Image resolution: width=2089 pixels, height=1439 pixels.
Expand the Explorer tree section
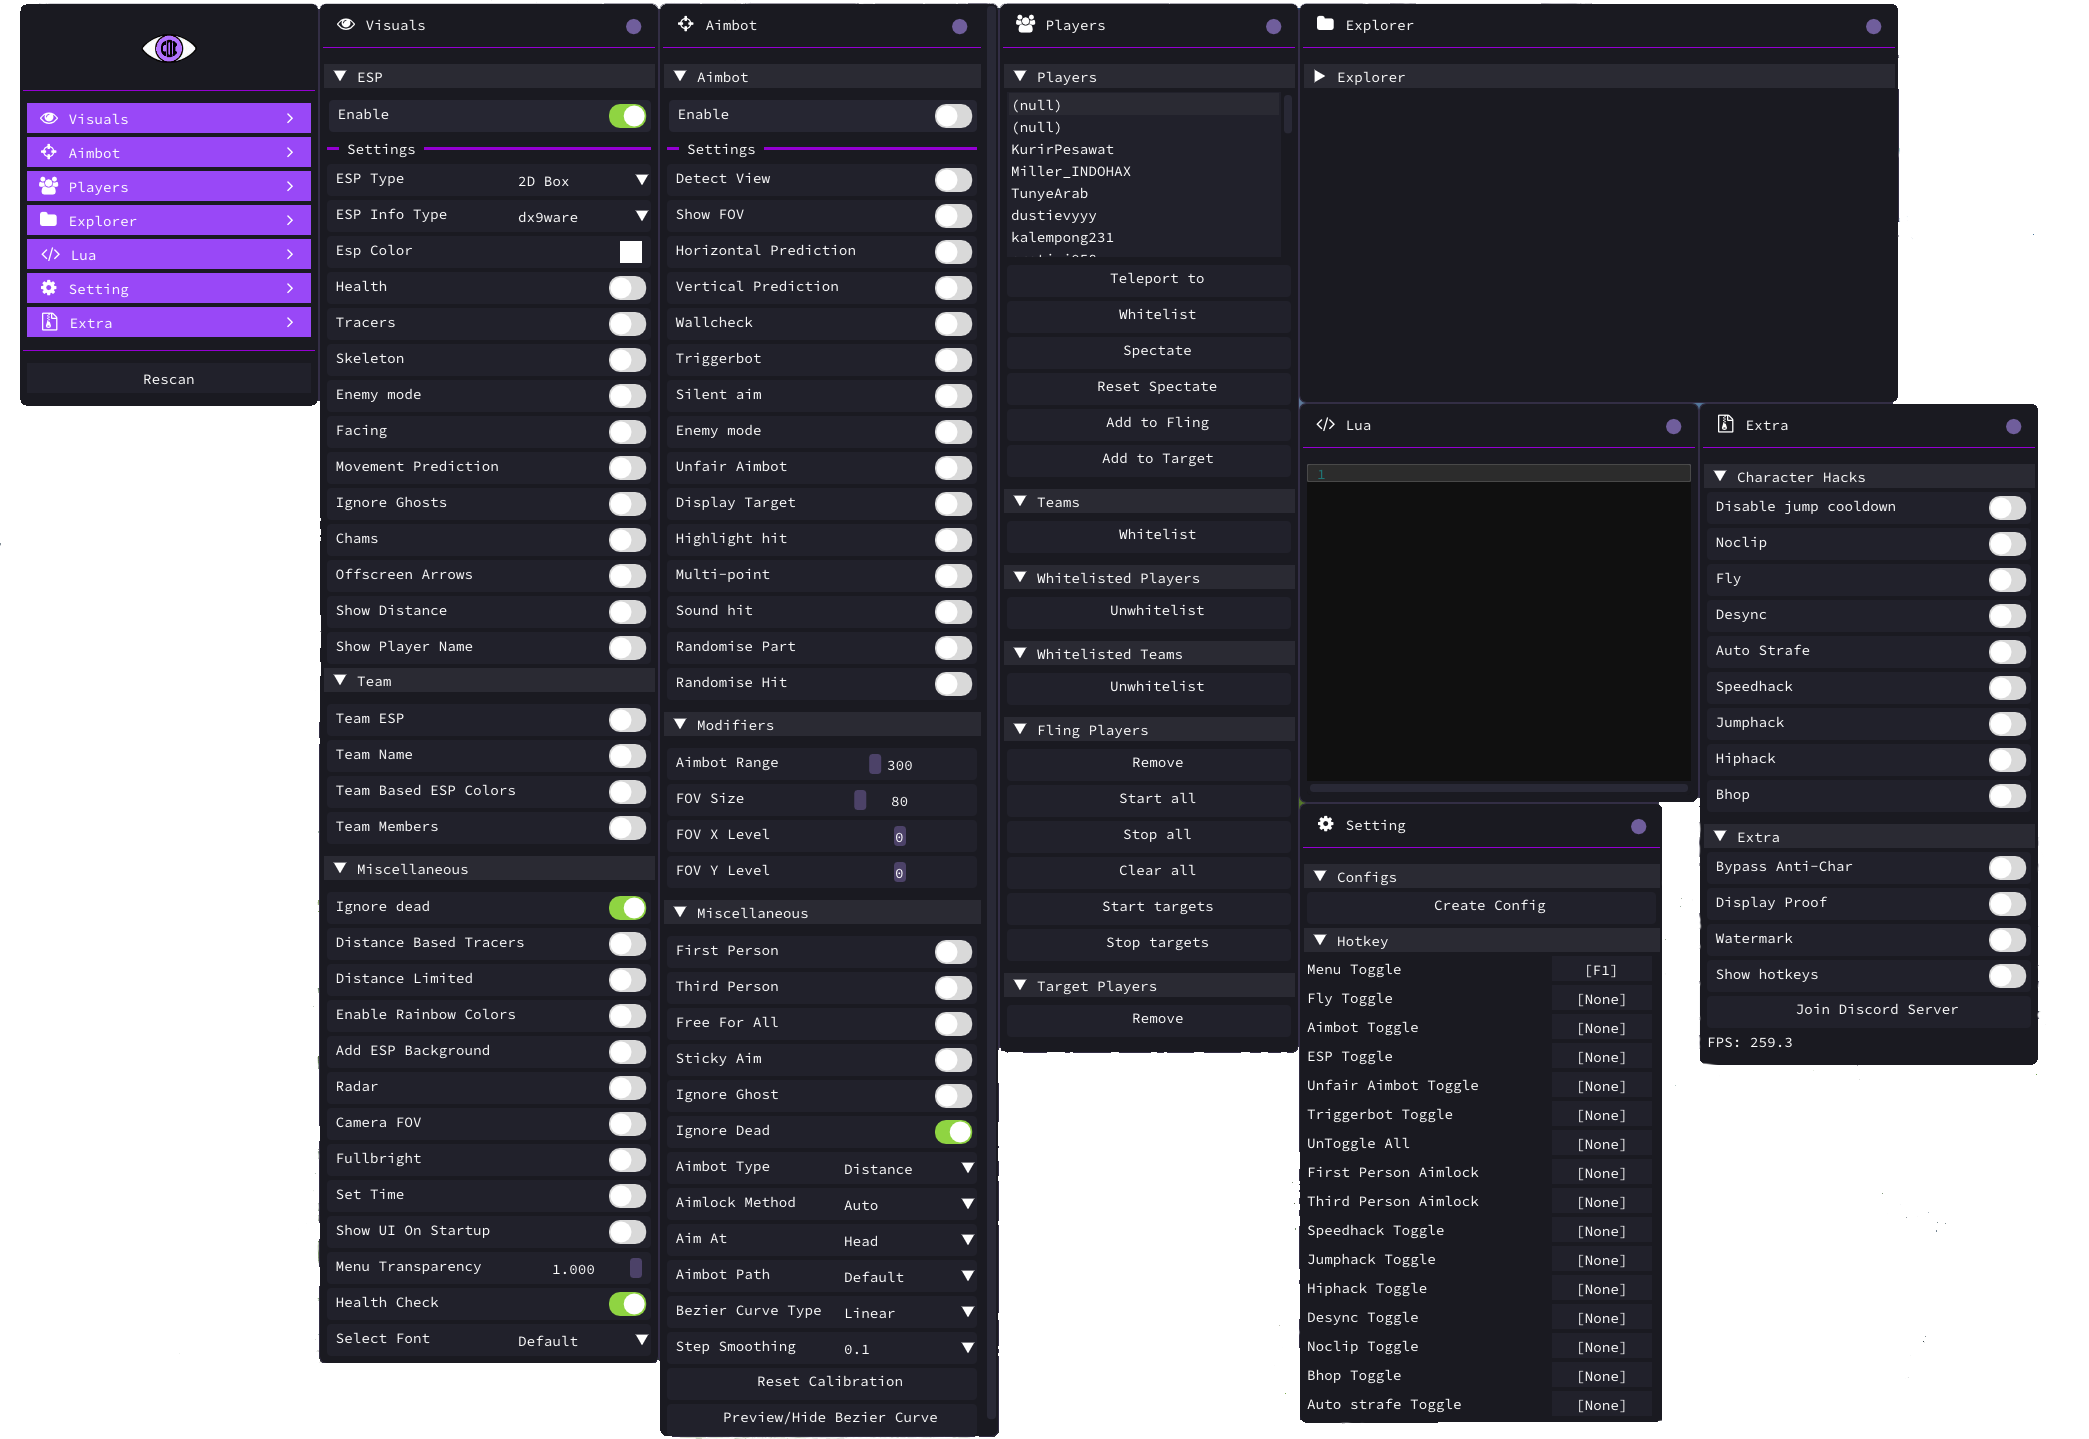1319,77
